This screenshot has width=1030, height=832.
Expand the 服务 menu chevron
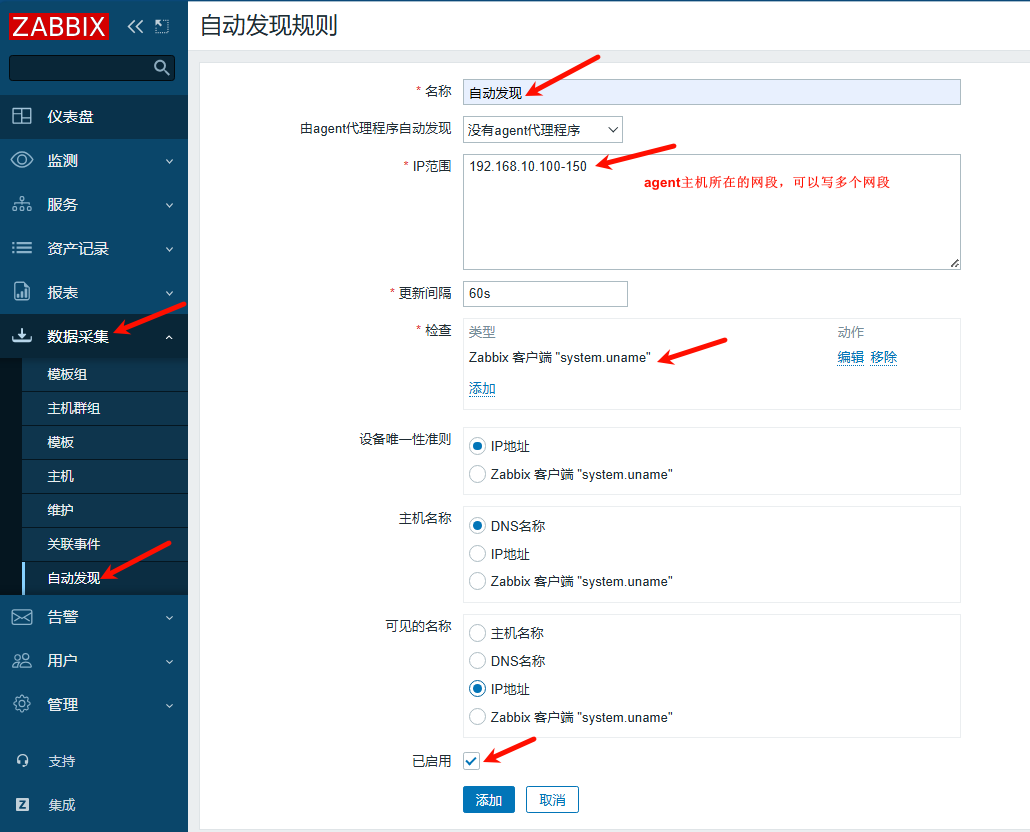tap(169, 205)
